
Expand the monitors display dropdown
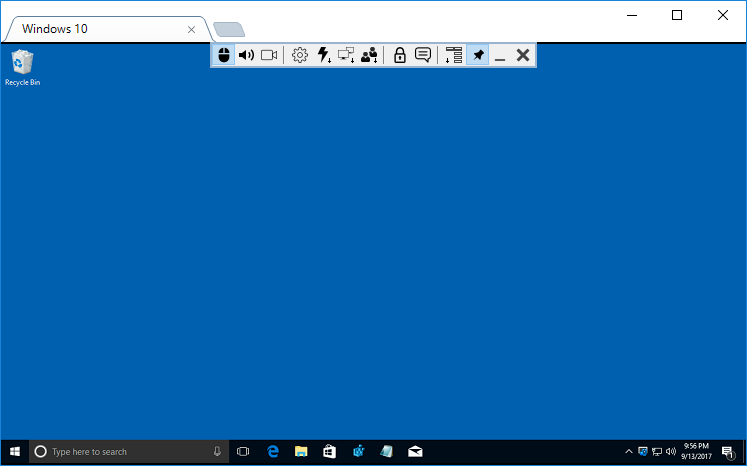coord(346,56)
